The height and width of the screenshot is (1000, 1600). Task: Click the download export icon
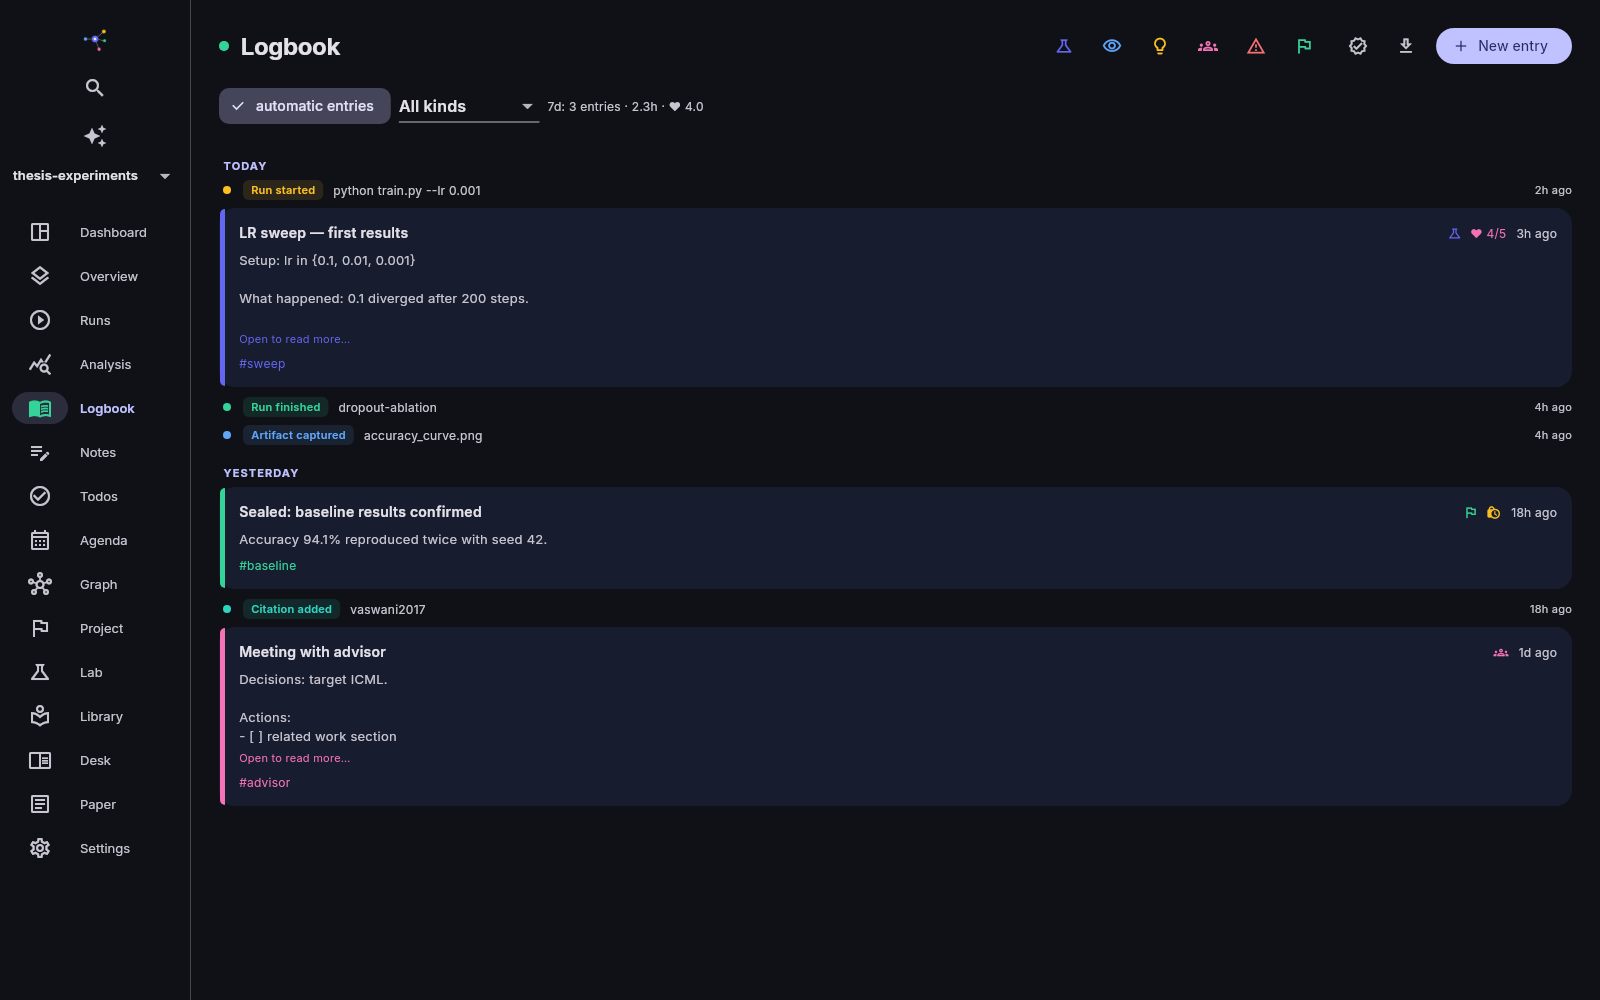click(1406, 46)
